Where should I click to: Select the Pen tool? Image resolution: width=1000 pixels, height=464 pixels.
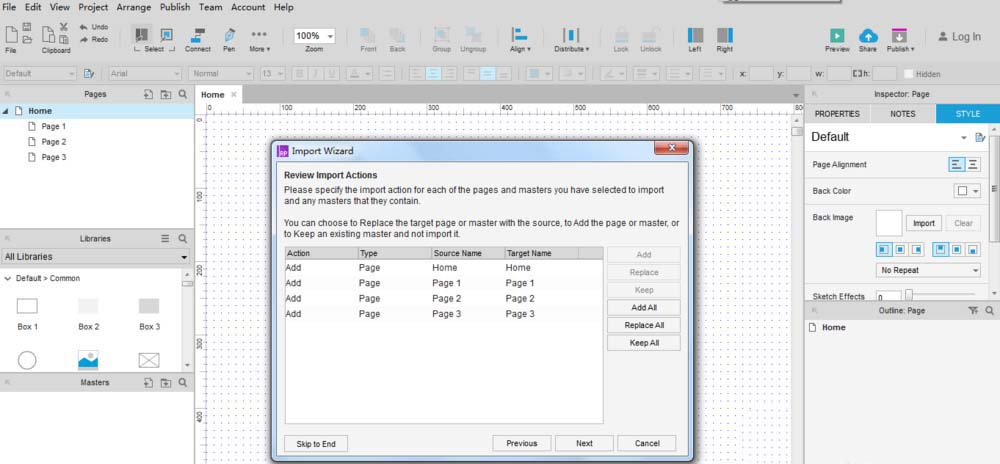tap(229, 36)
